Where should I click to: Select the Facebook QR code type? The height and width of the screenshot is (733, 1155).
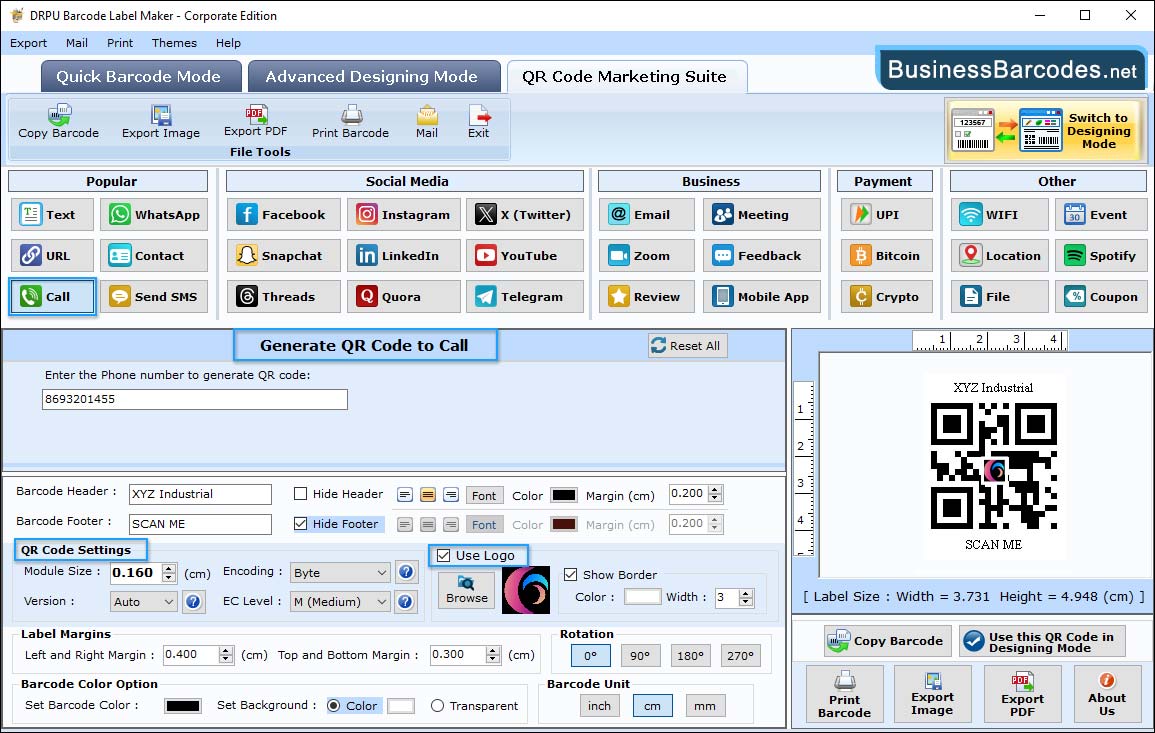[x=284, y=214]
